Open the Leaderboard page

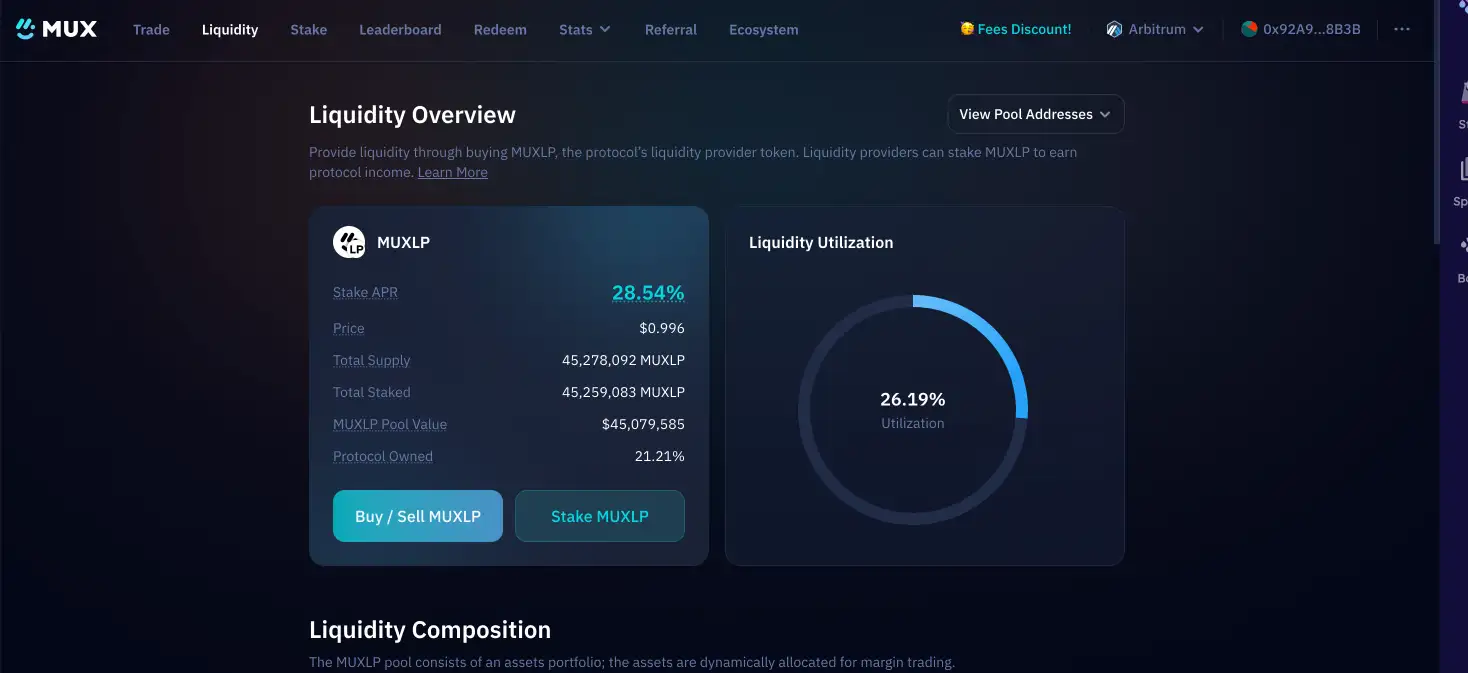tap(400, 29)
